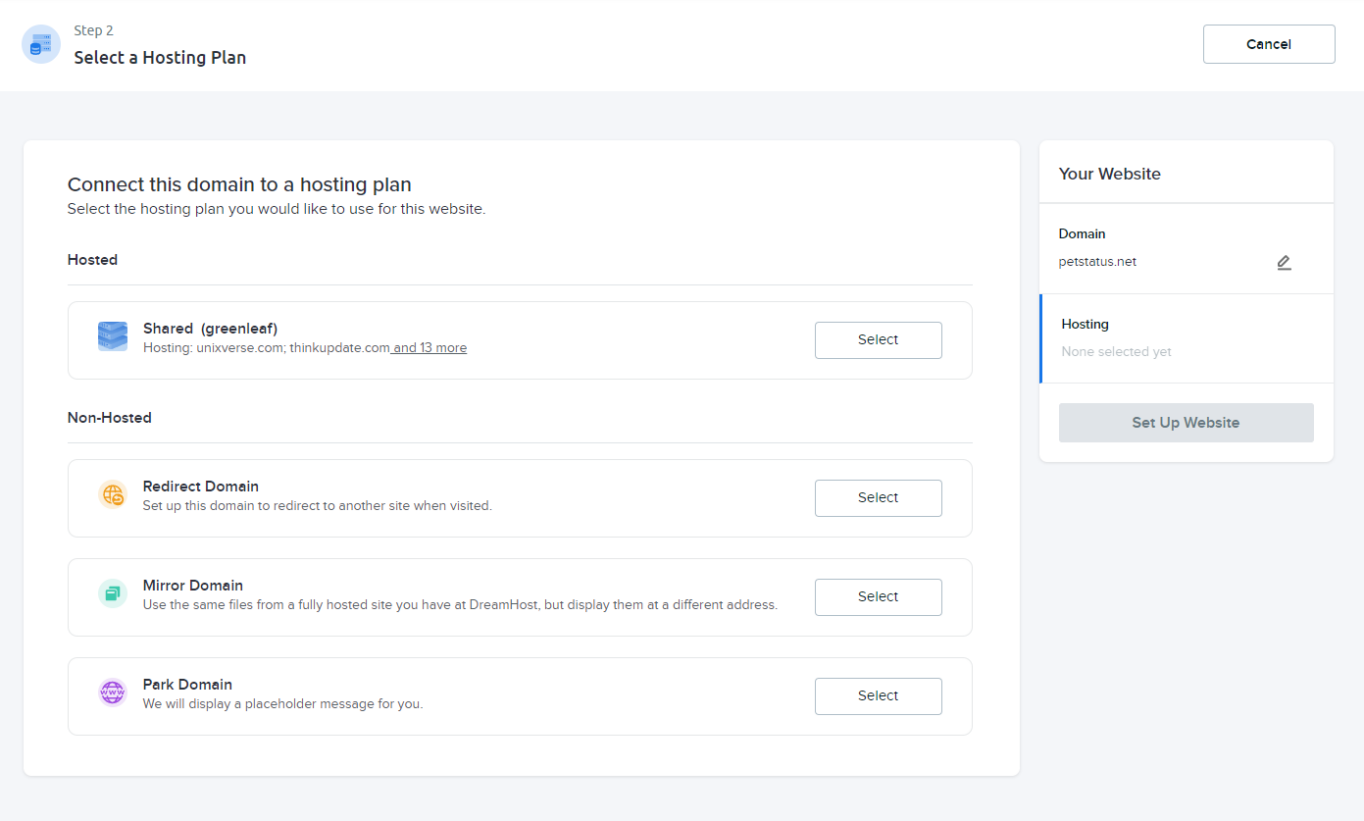Click the orange Redirect Domain globe icon
1364x821 pixels.
112,494
